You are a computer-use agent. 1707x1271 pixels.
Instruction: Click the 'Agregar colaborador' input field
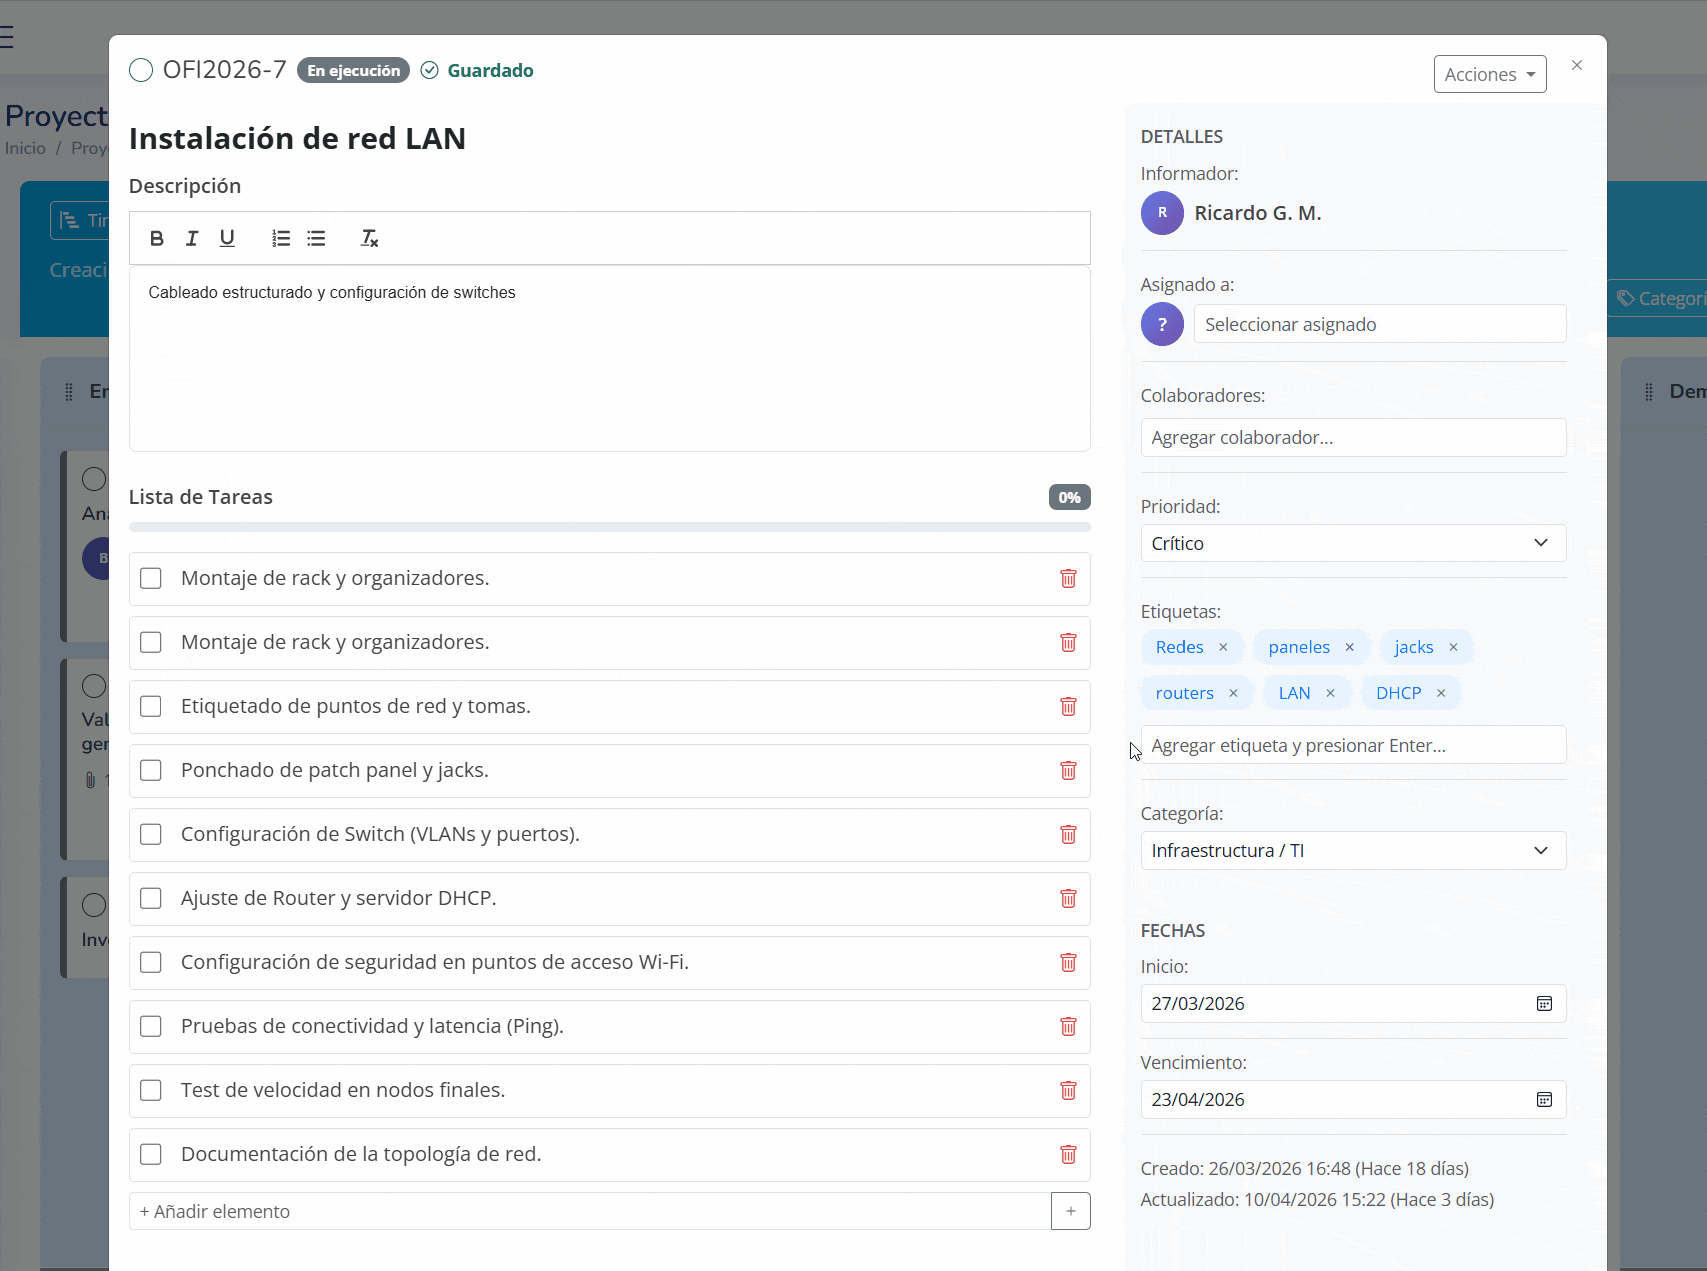click(x=1352, y=438)
